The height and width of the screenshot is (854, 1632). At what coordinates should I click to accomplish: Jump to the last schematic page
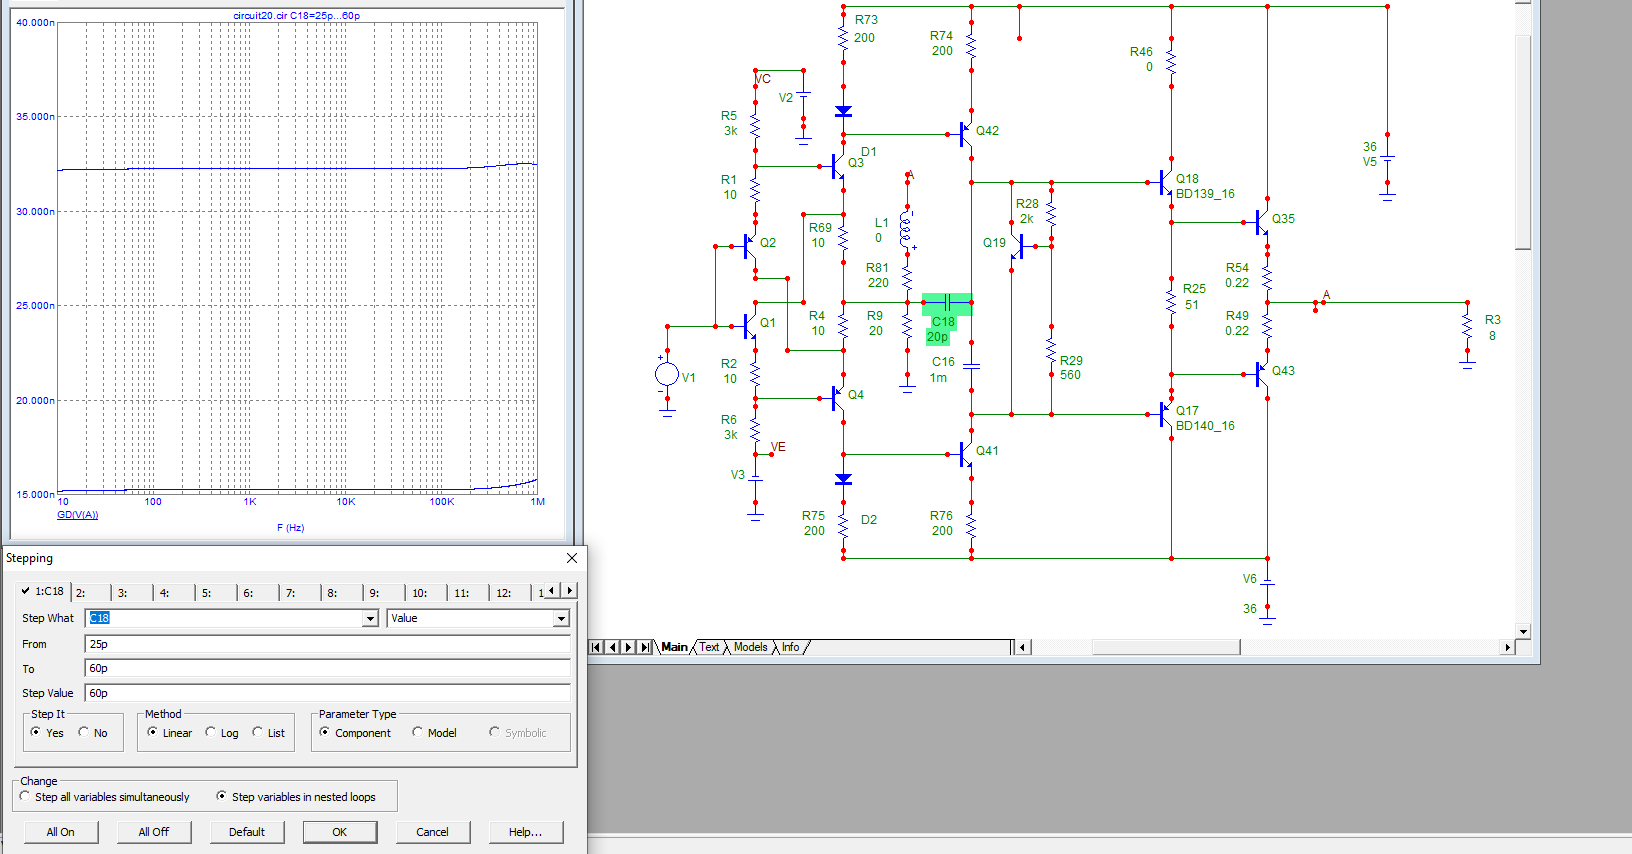point(645,647)
